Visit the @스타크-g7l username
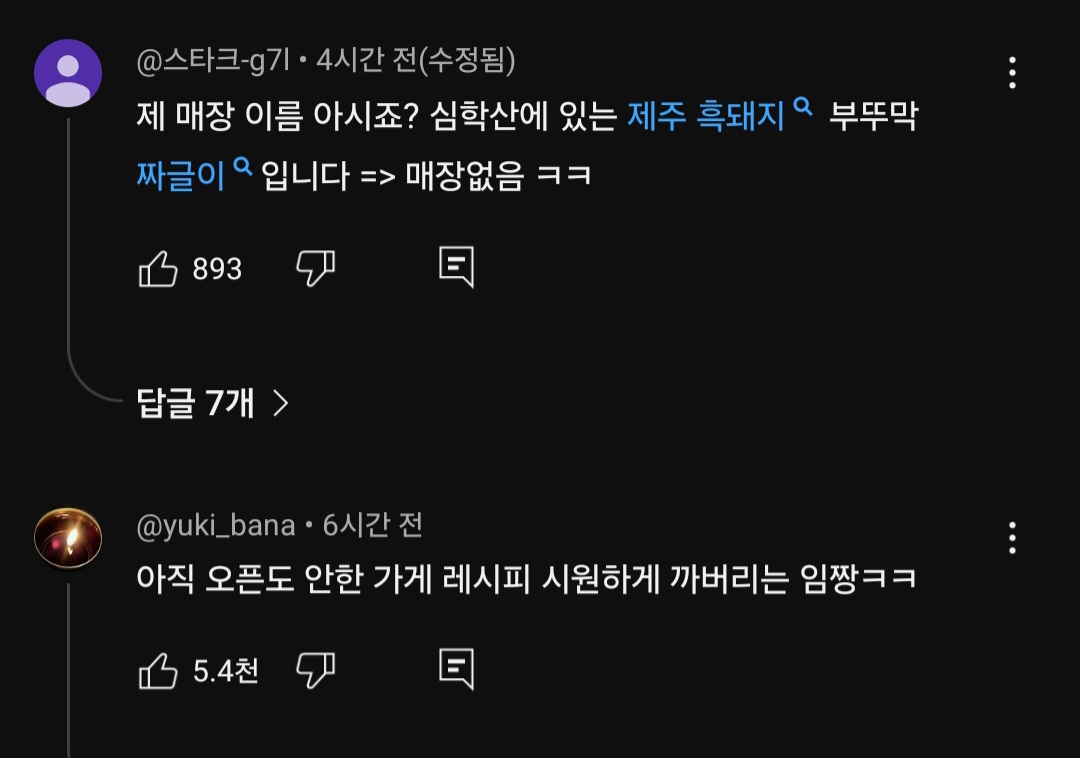The height and width of the screenshot is (758, 1080). 213,62
